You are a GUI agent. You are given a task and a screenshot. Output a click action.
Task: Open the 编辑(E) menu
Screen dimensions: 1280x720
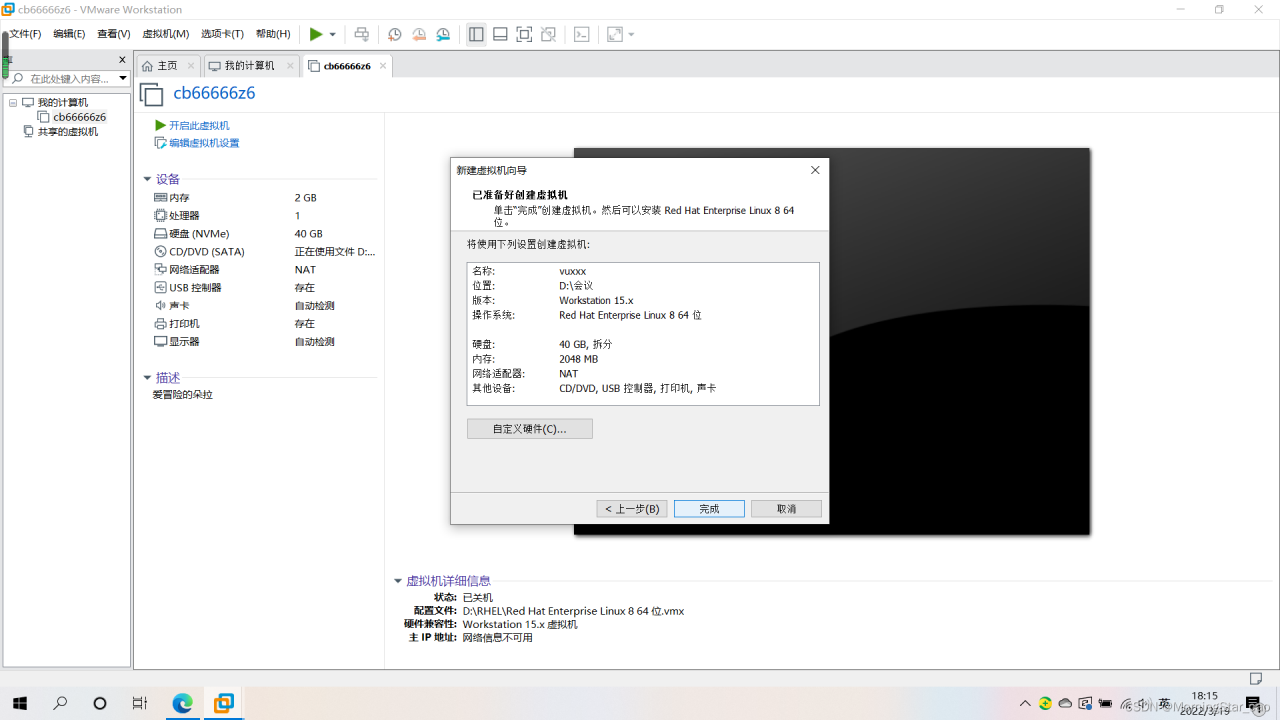(x=69, y=34)
